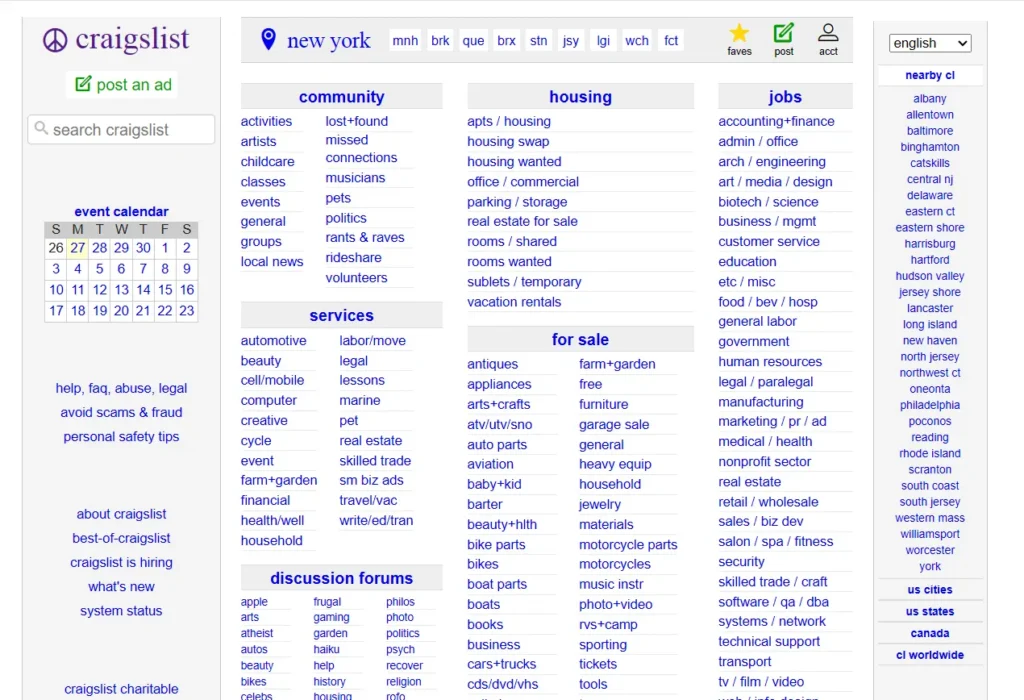Click the post an ad button
This screenshot has width=1024, height=700.
pos(123,85)
